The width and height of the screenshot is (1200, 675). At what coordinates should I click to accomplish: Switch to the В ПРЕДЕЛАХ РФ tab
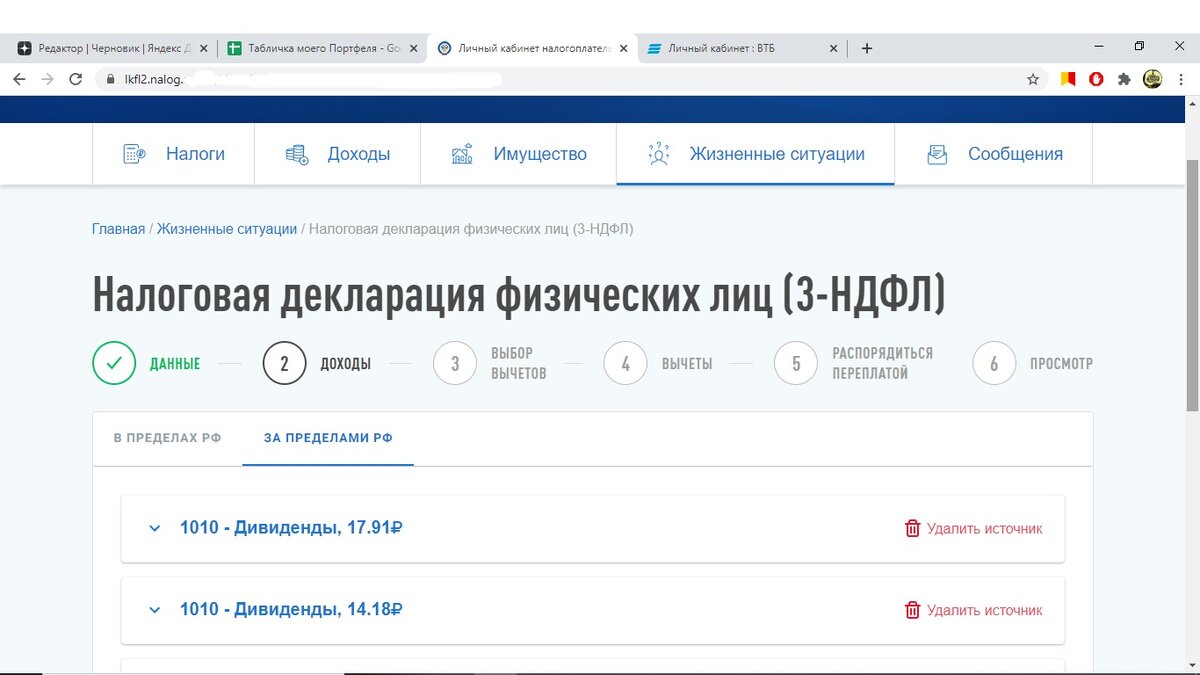[165, 438]
